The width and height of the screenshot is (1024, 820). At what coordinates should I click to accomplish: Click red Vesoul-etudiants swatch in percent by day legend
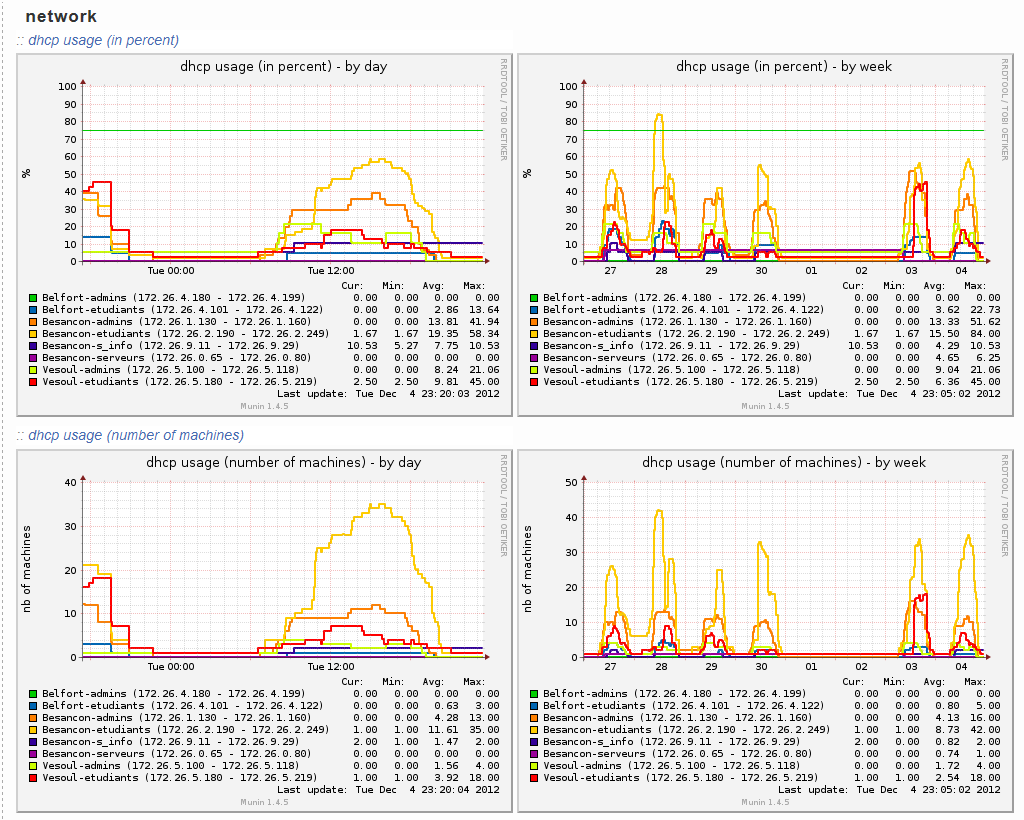33,382
